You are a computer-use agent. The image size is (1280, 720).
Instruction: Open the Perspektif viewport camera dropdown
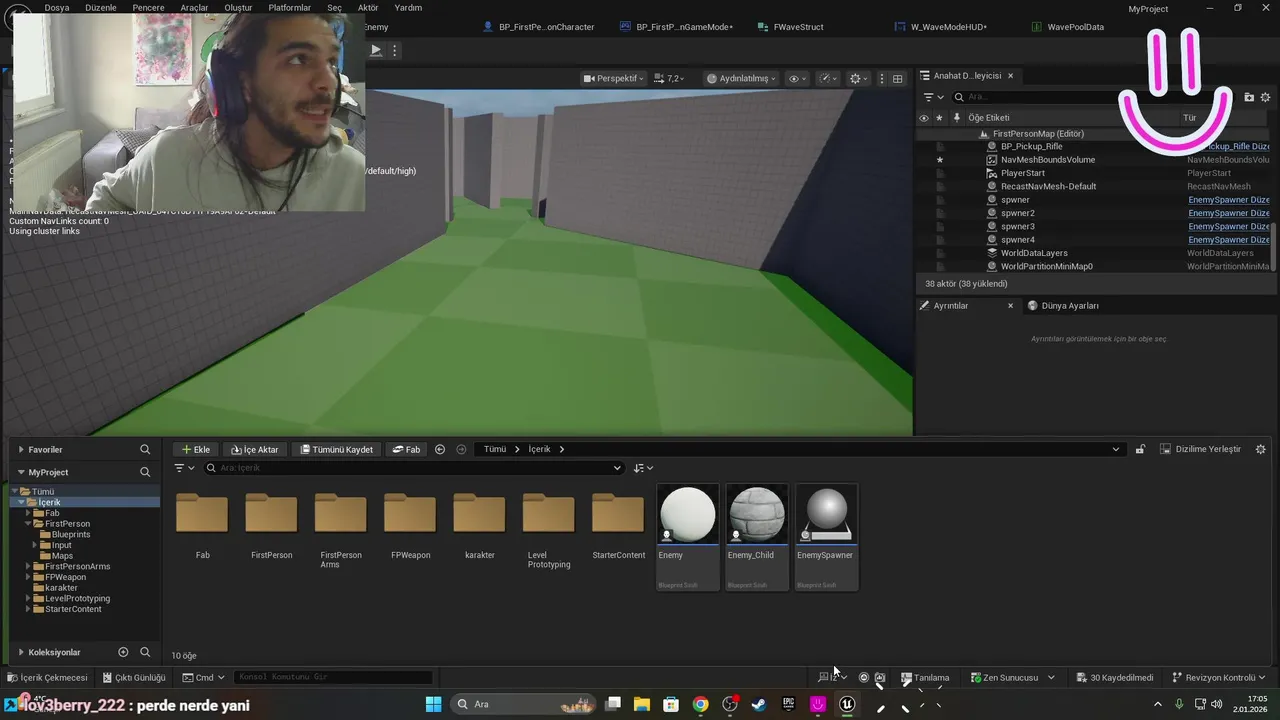(x=614, y=78)
